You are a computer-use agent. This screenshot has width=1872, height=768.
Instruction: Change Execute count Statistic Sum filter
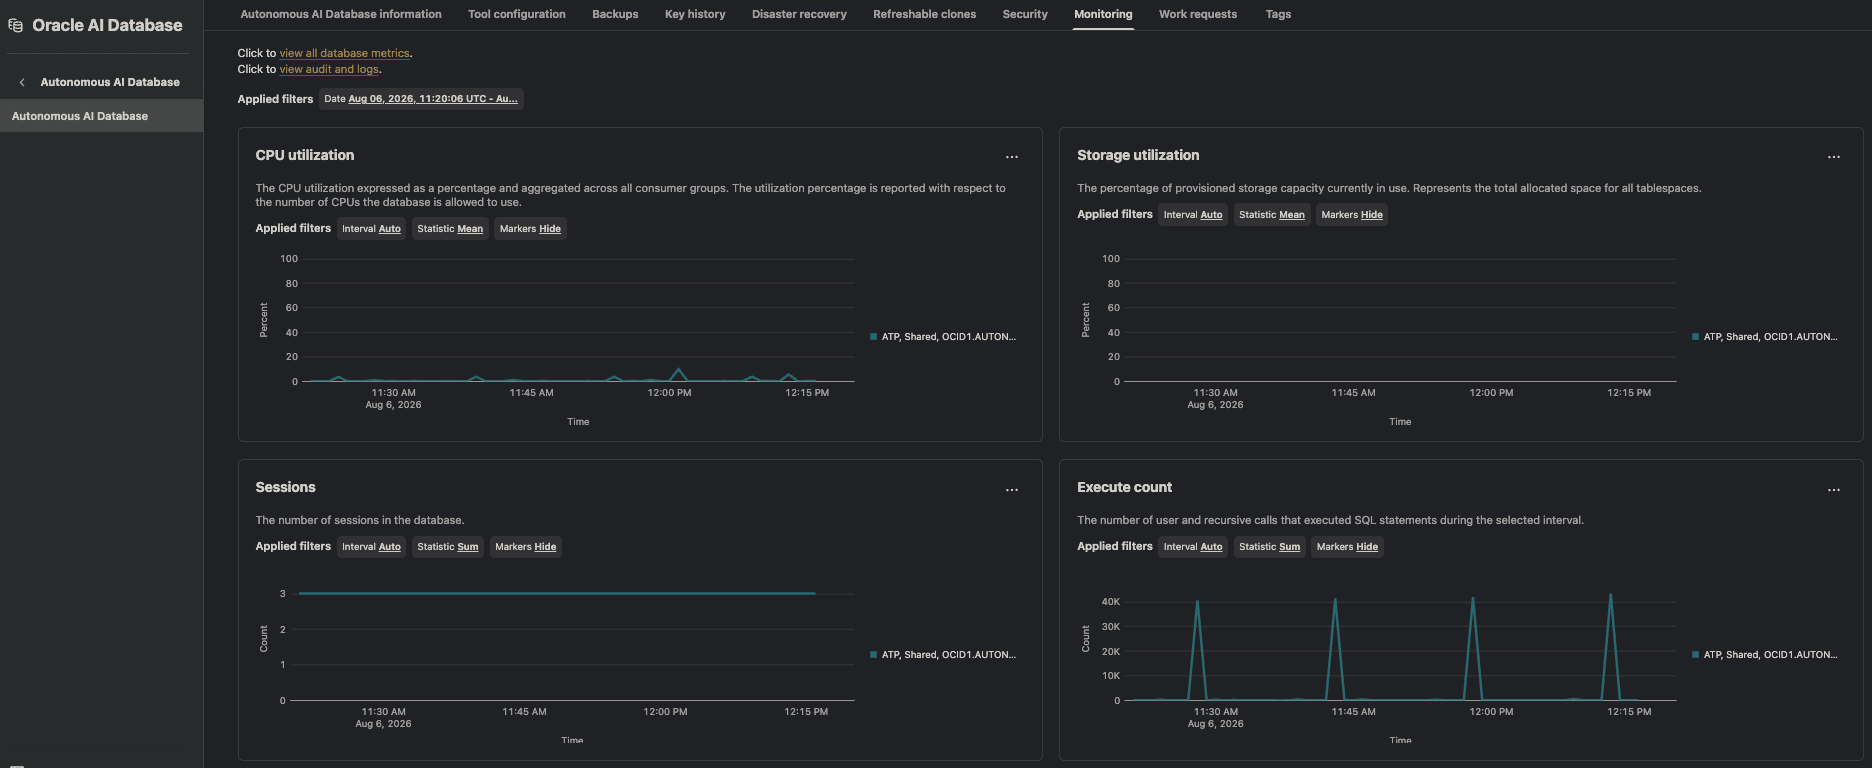coord(1270,547)
